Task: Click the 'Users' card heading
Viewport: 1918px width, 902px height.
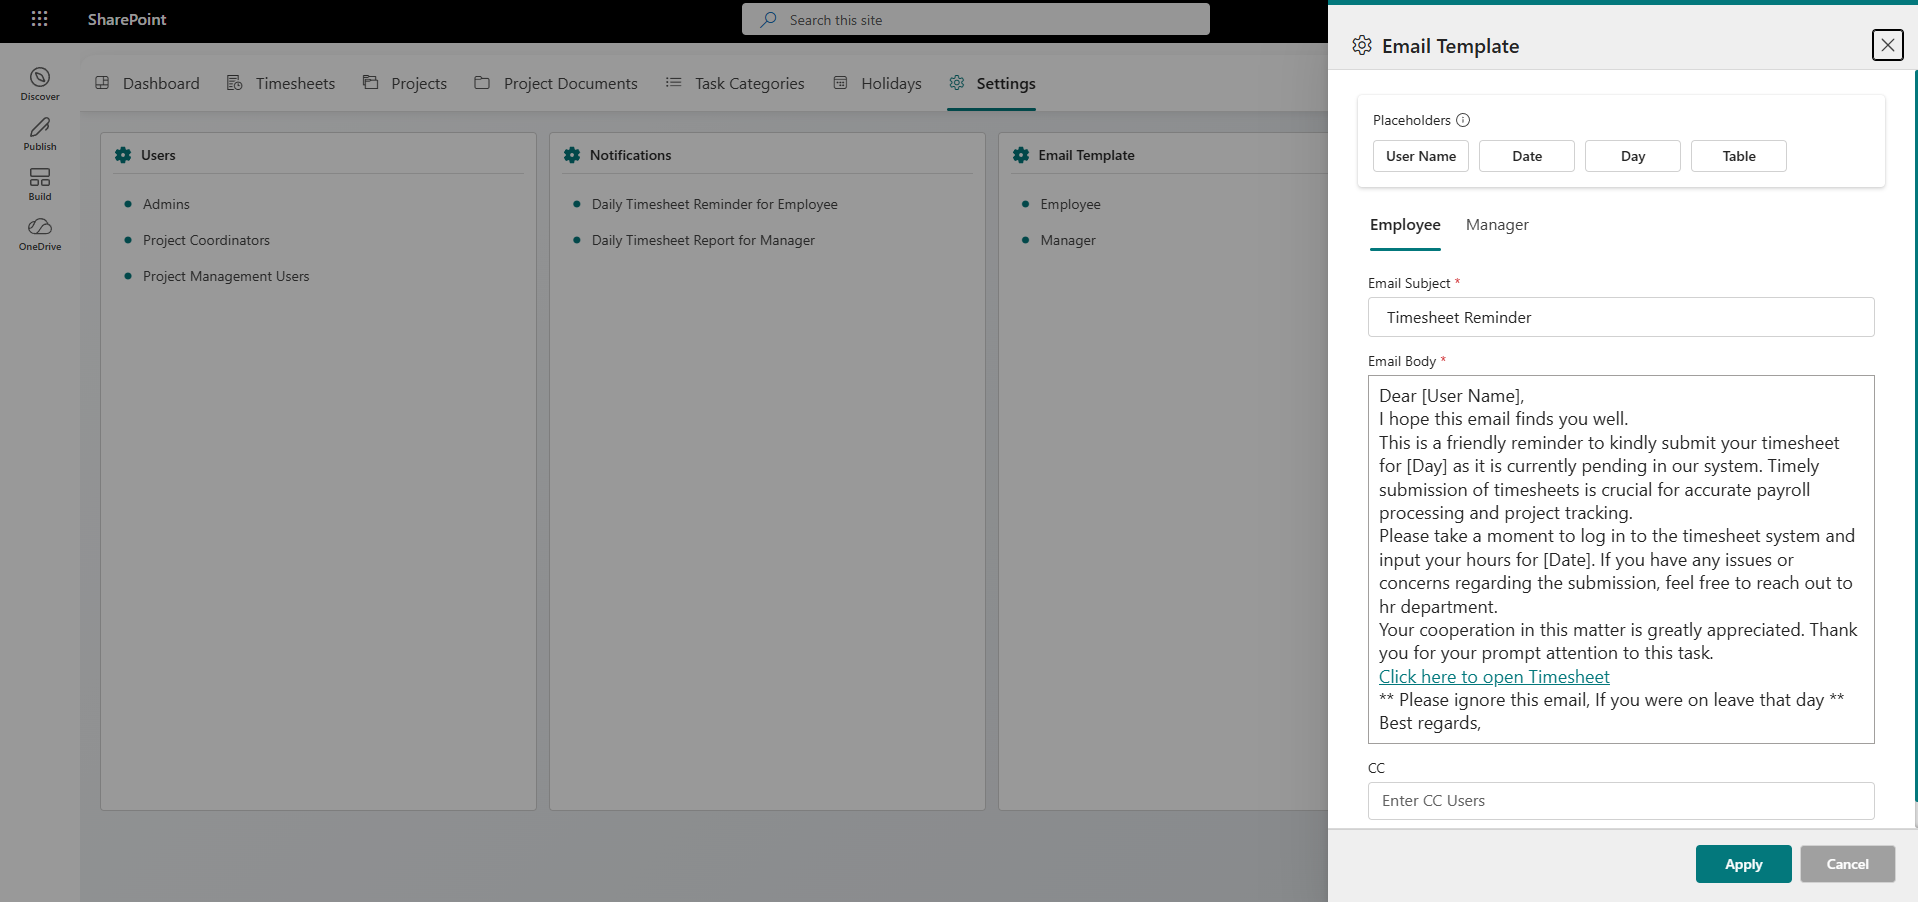Action: [x=158, y=155]
